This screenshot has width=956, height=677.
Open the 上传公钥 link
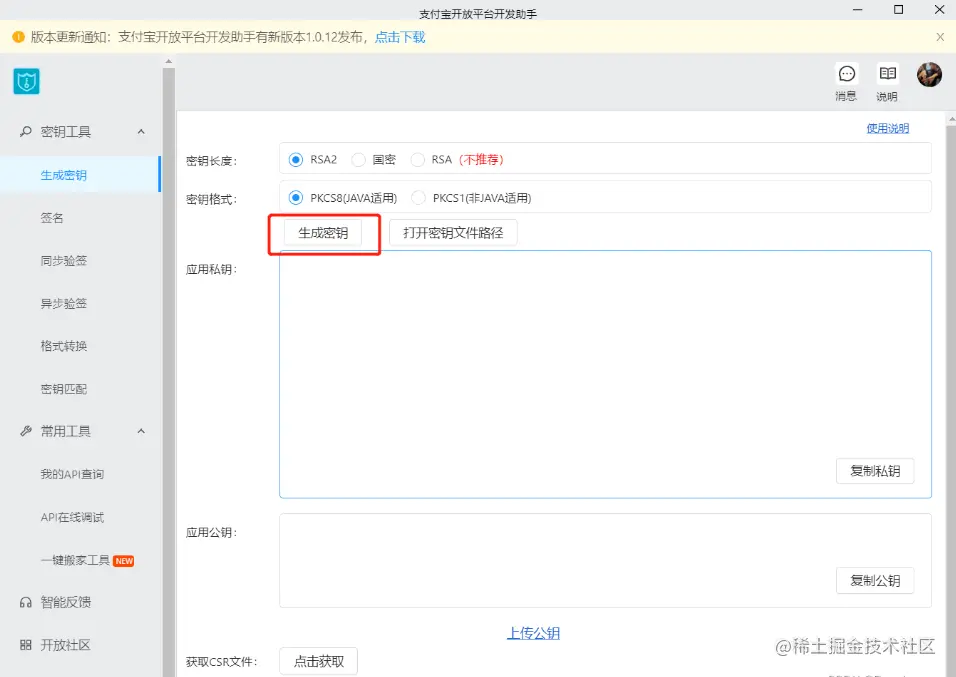pyautogui.click(x=533, y=633)
